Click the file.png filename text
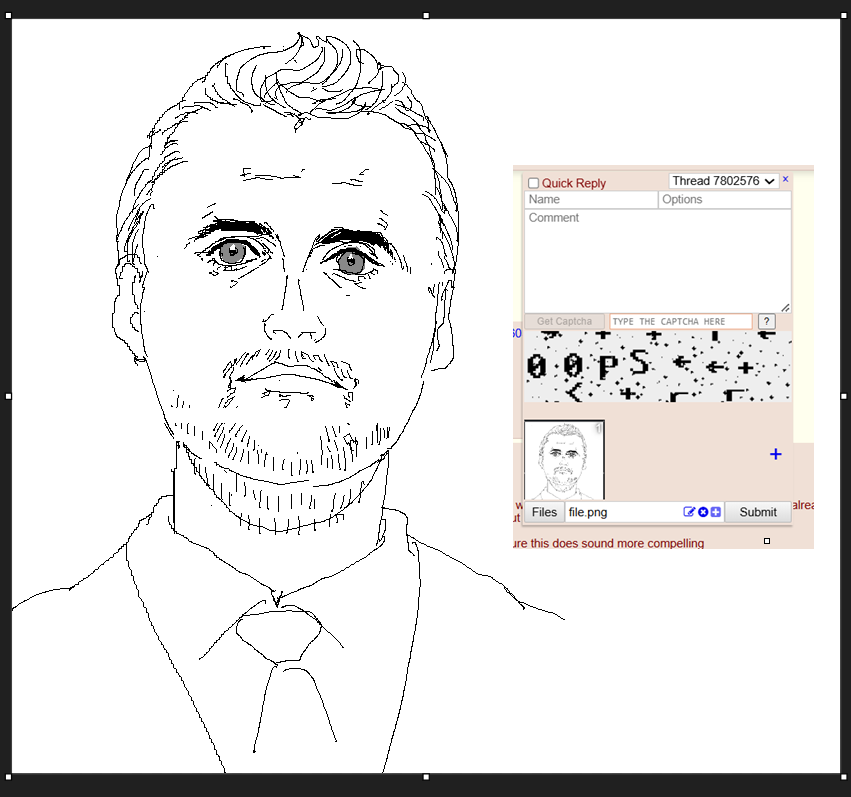Viewport: 851px width, 797px height. pos(588,512)
